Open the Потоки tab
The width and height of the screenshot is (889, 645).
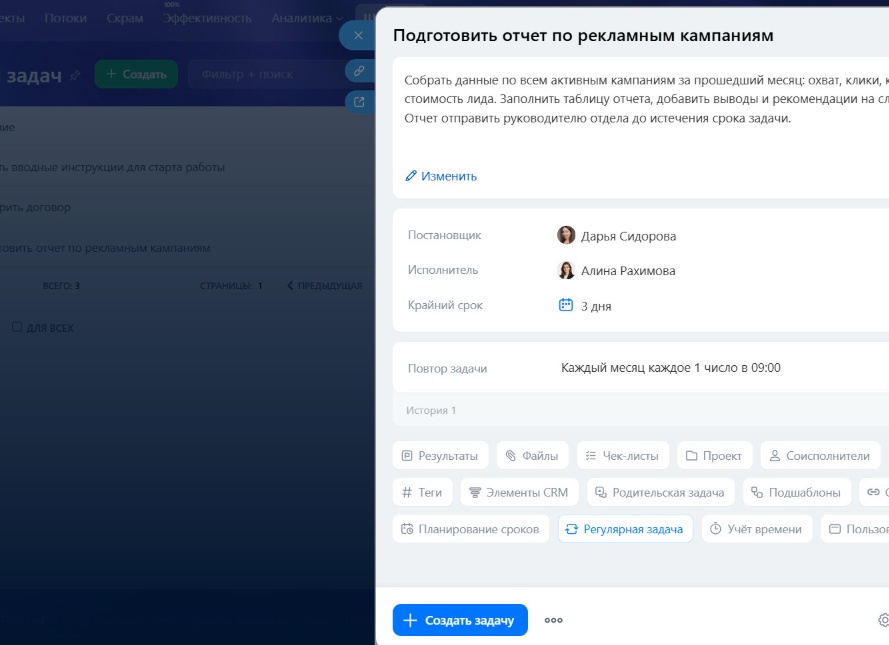(x=66, y=18)
